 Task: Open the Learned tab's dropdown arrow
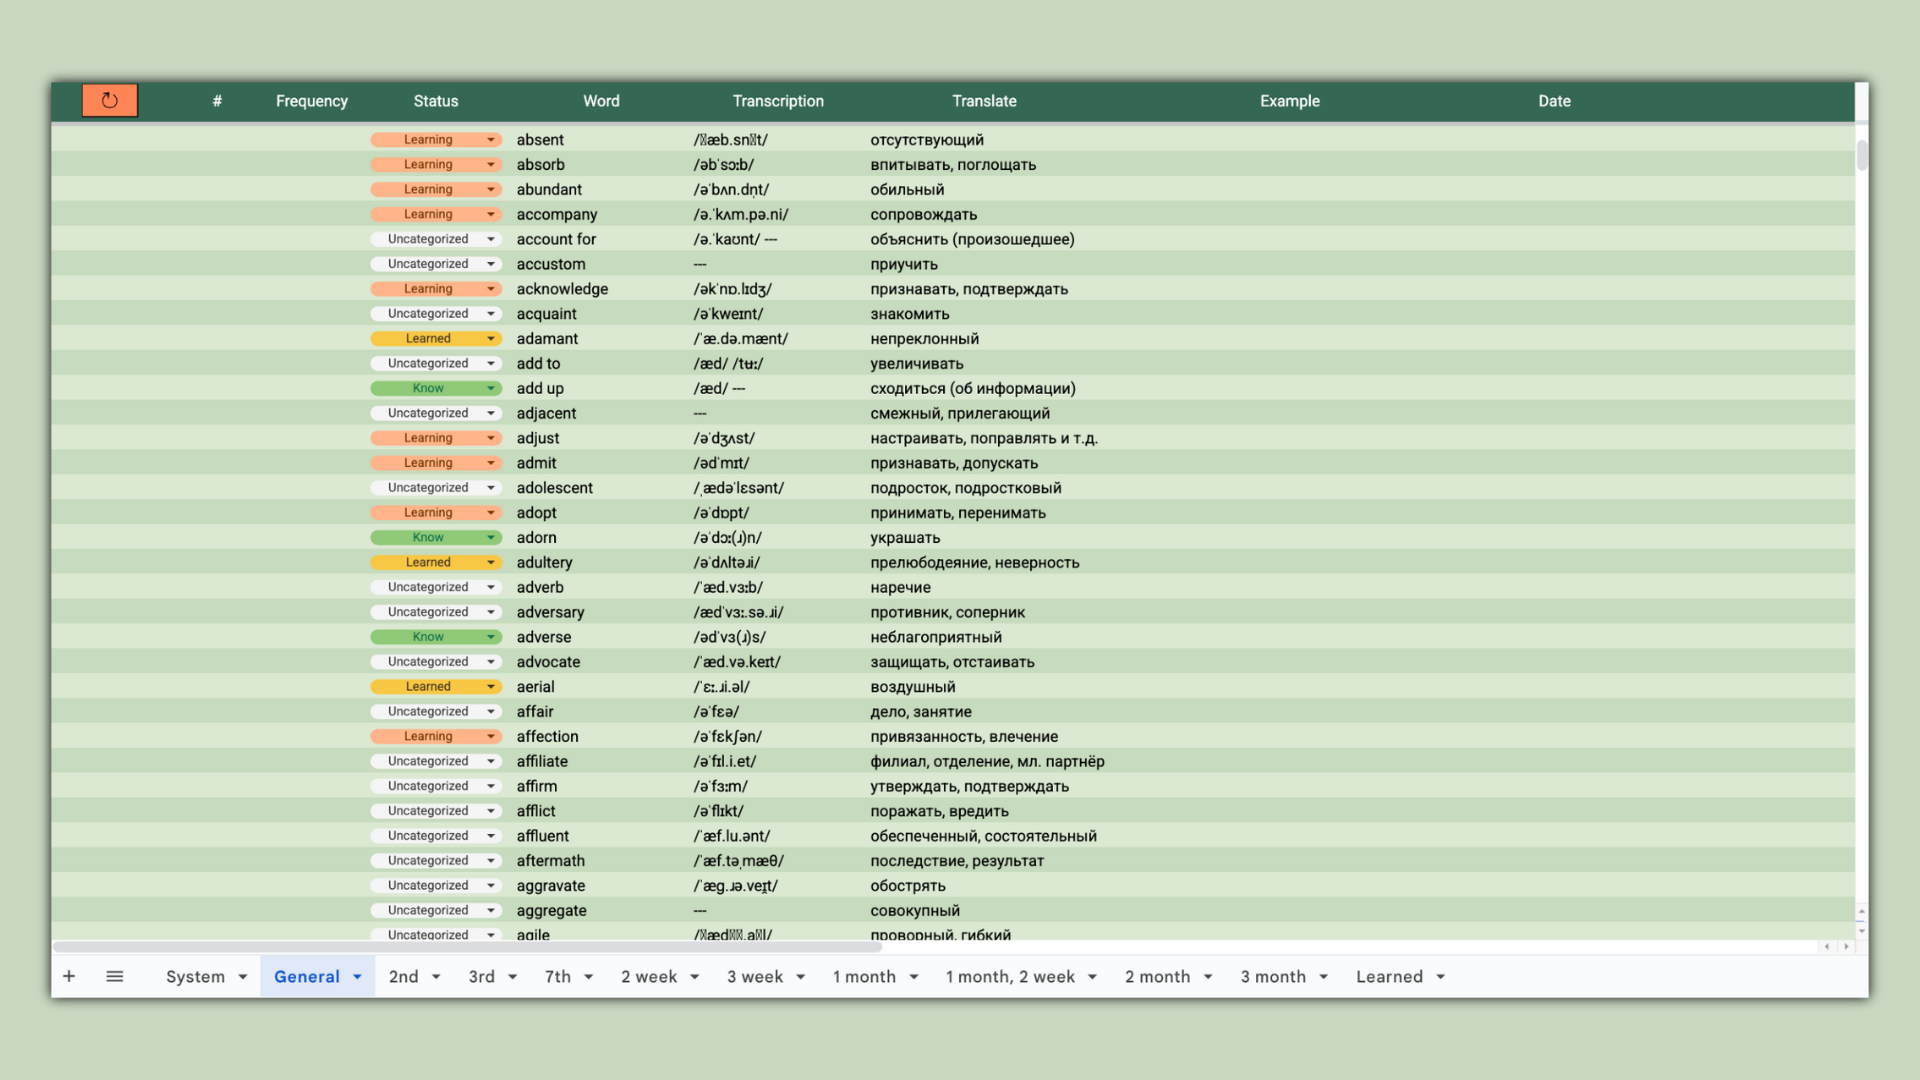(1441, 977)
